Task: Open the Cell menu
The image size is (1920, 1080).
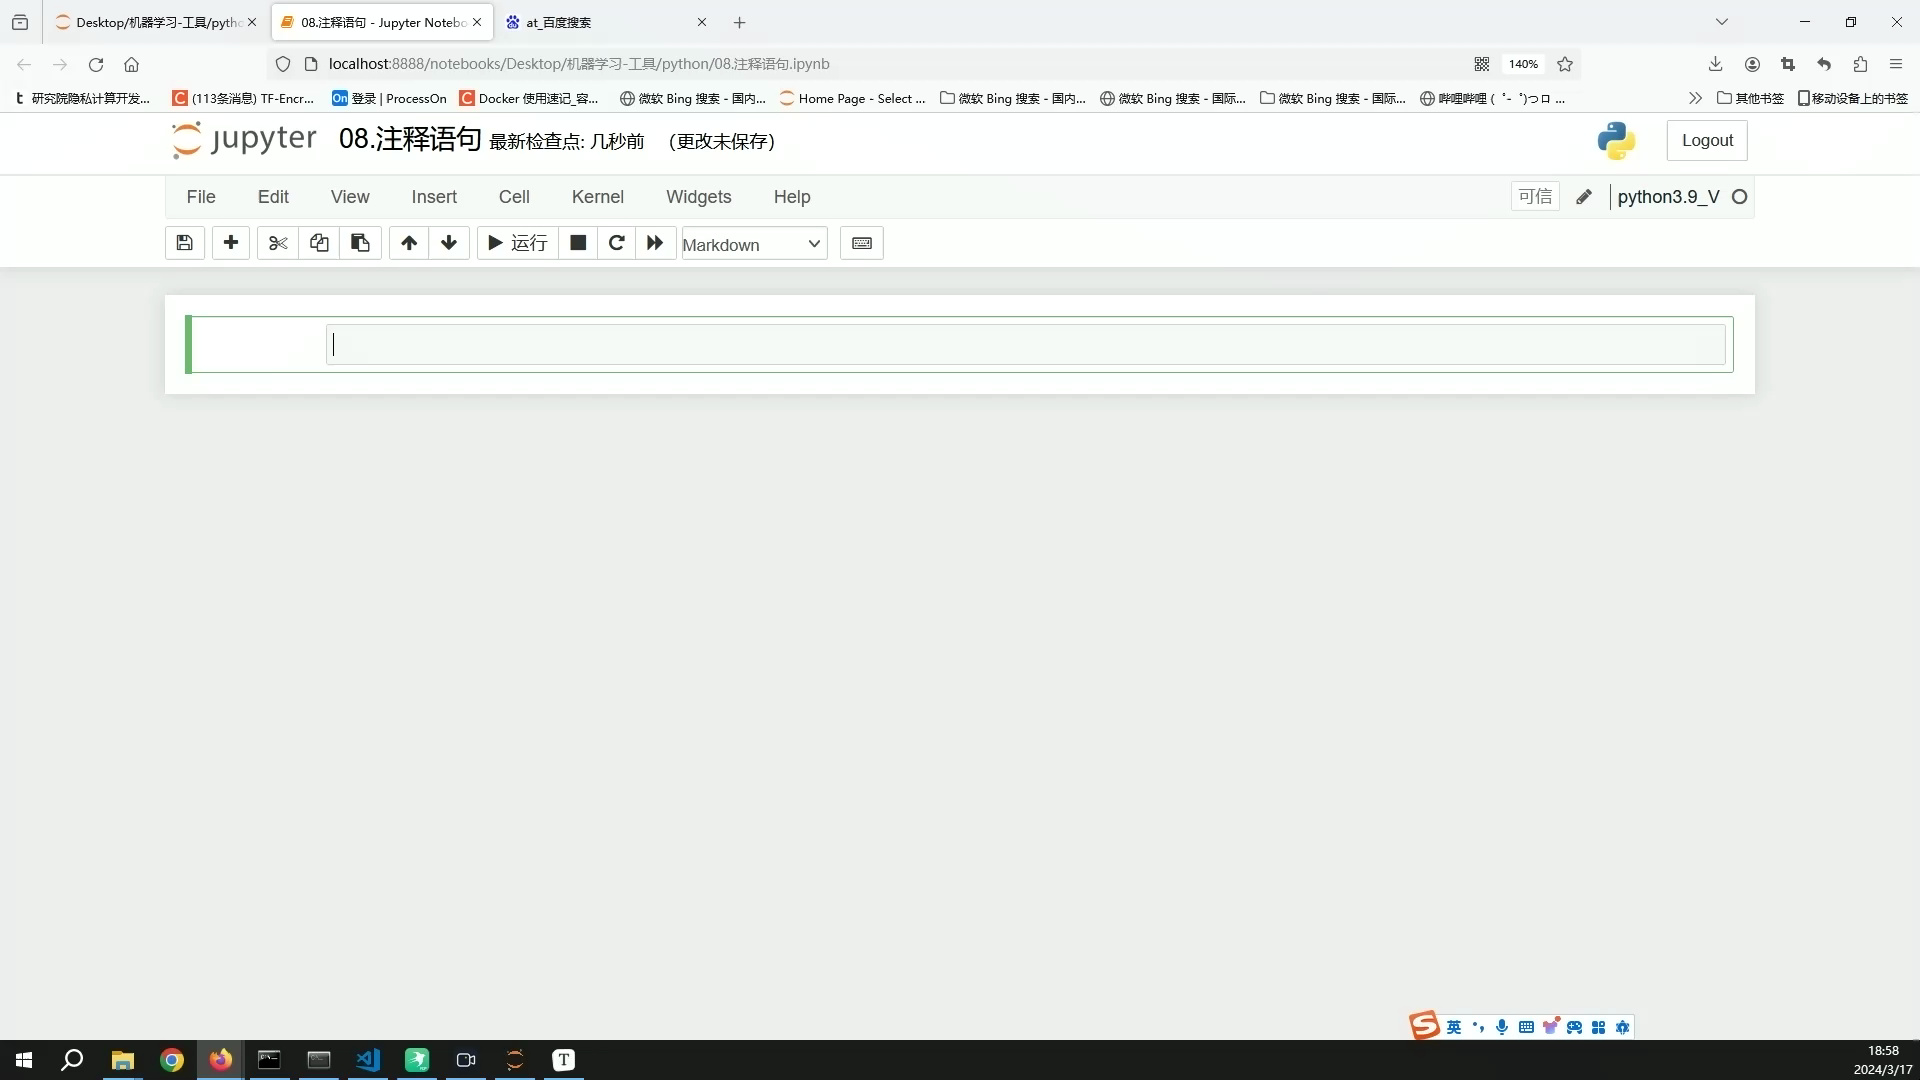Action: [x=514, y=197]
